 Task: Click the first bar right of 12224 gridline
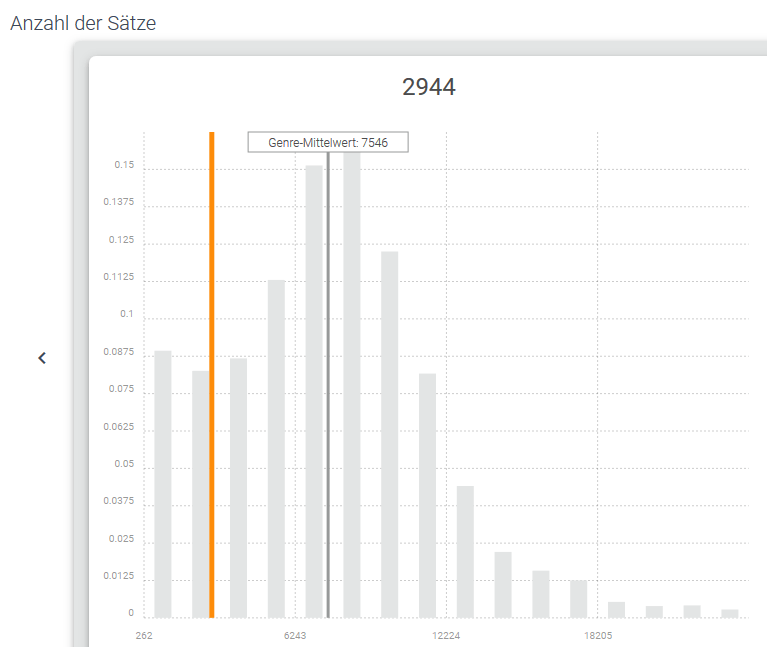(465, 552)
